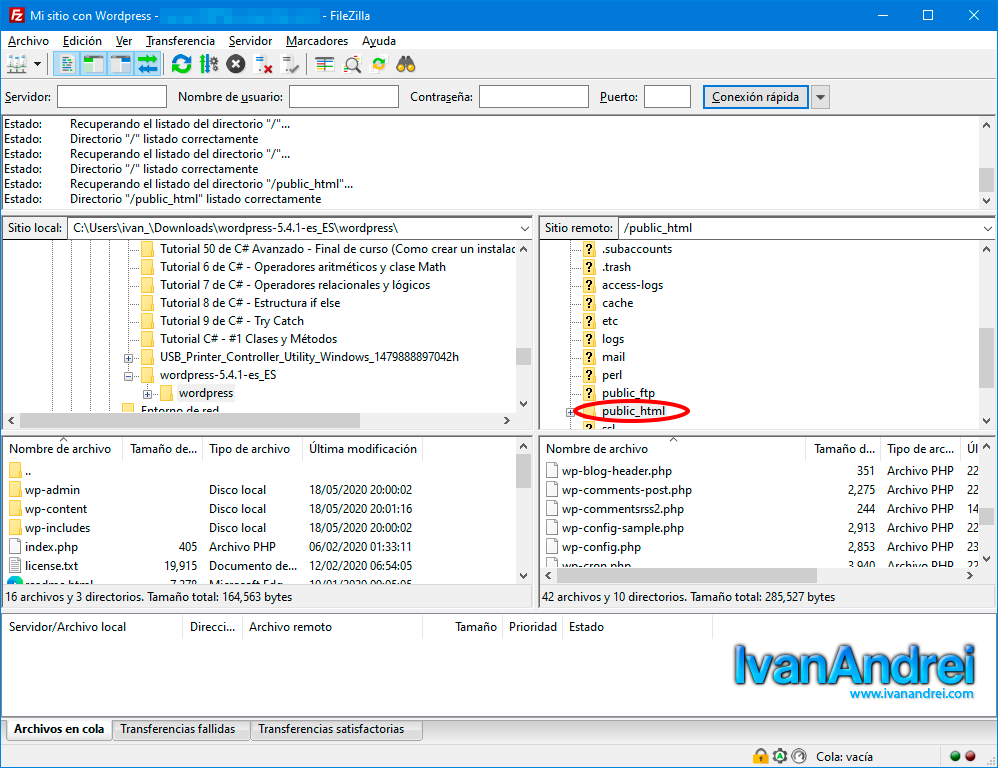The image size is (998, 768).
Task: Expand the local wordpress subfolder
Action: (x=148, y=394)
